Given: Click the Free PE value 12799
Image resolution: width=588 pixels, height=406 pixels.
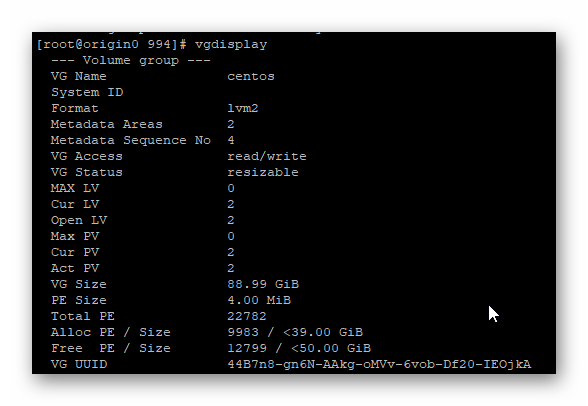Looking at the screenshot, I should (247, 348).
